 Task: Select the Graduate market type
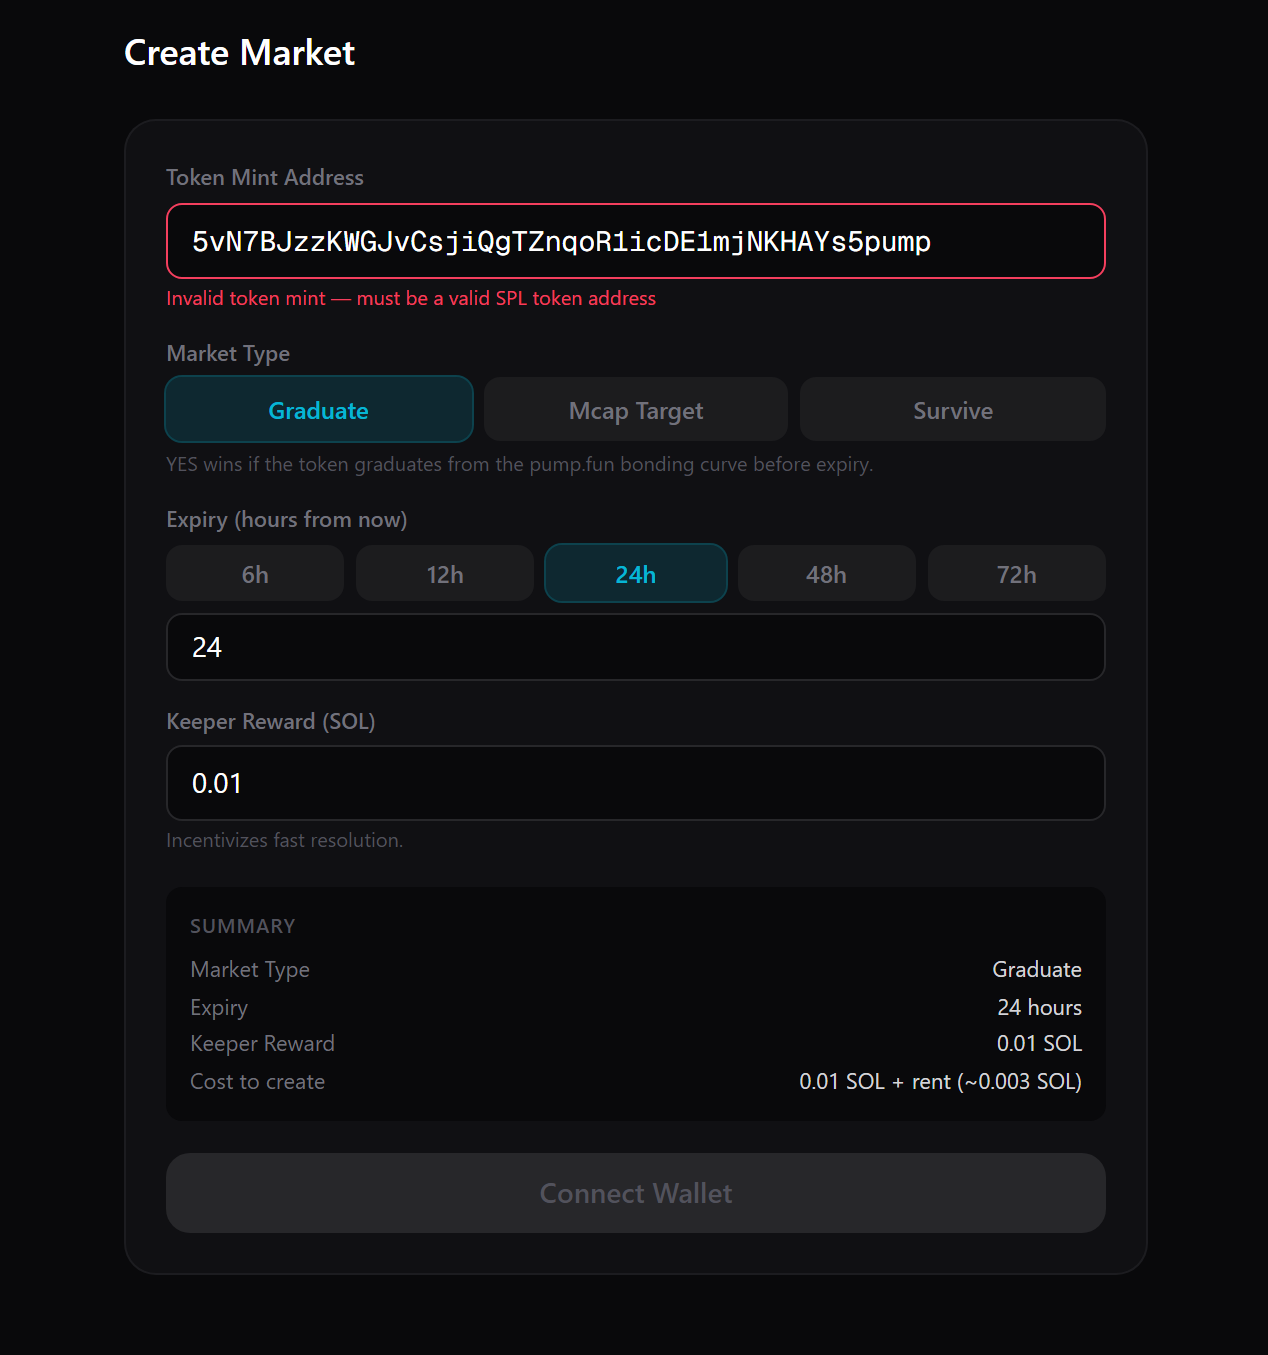(x=318, y=409)
